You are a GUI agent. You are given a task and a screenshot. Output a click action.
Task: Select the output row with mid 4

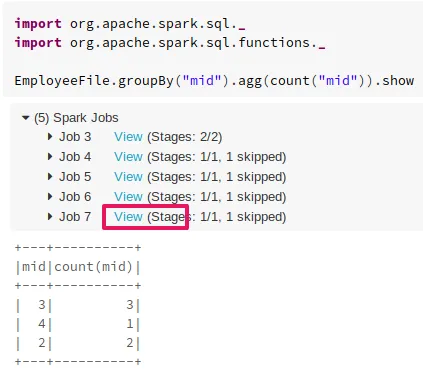click(x=78, y=324)
